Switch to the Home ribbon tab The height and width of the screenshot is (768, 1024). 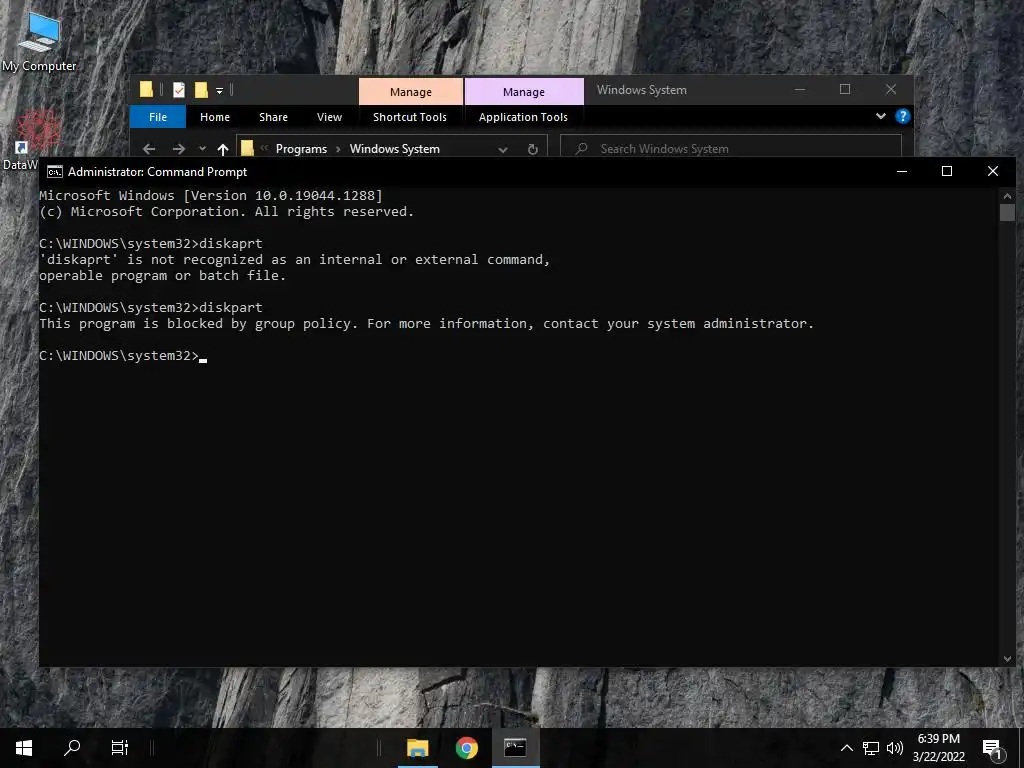pyautogui.click(x=215, y=117)
